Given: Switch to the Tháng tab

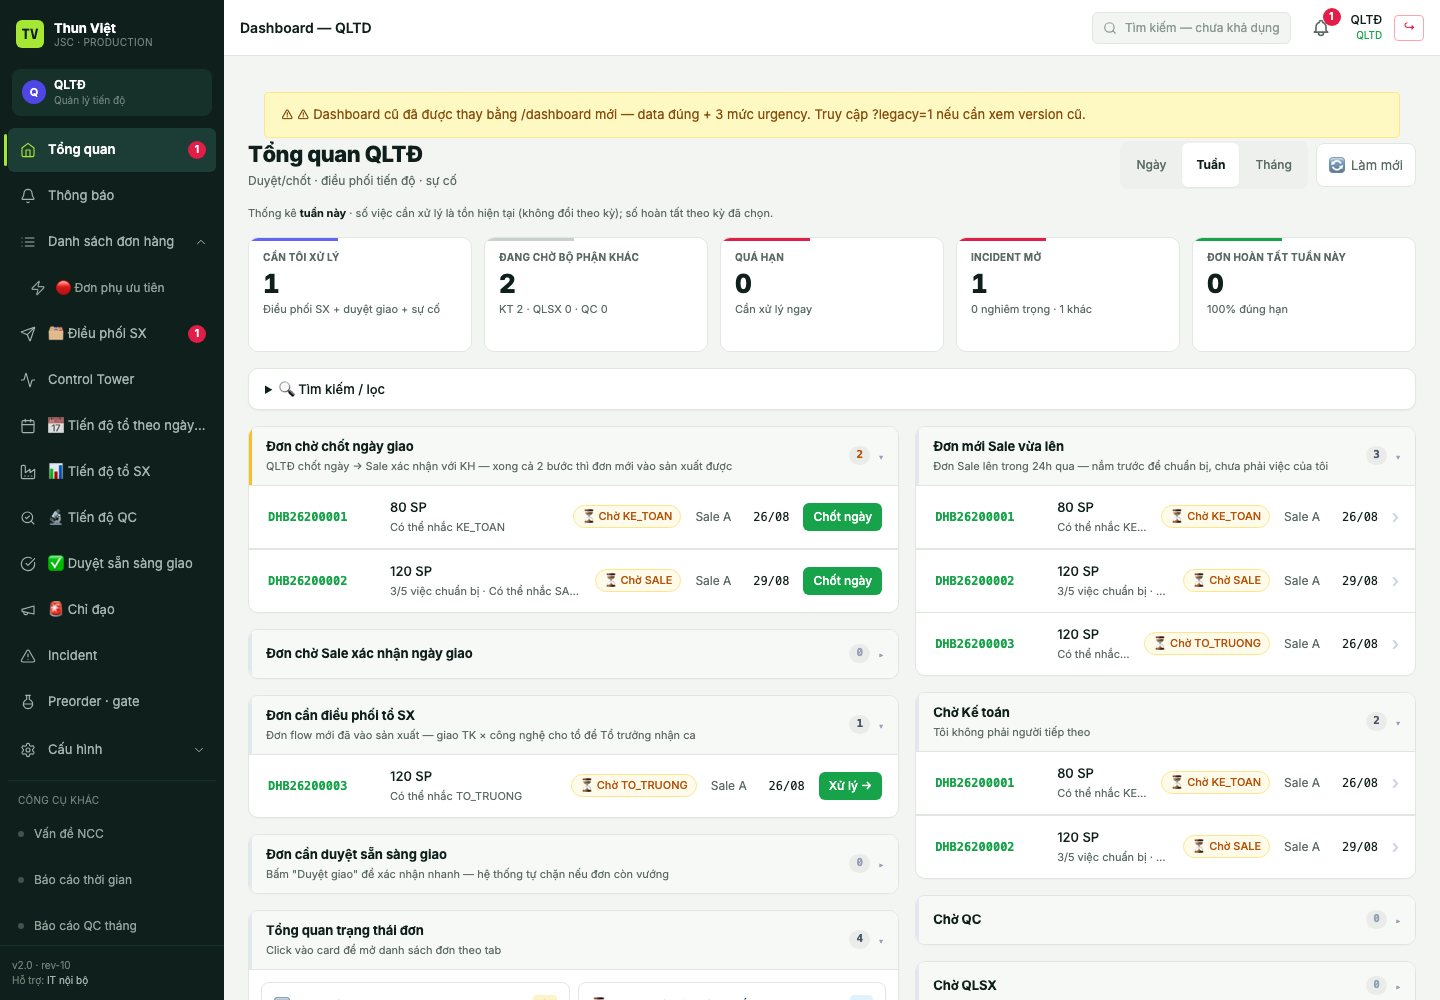Looking at the screenshot, I should [x=1273, y=165].
